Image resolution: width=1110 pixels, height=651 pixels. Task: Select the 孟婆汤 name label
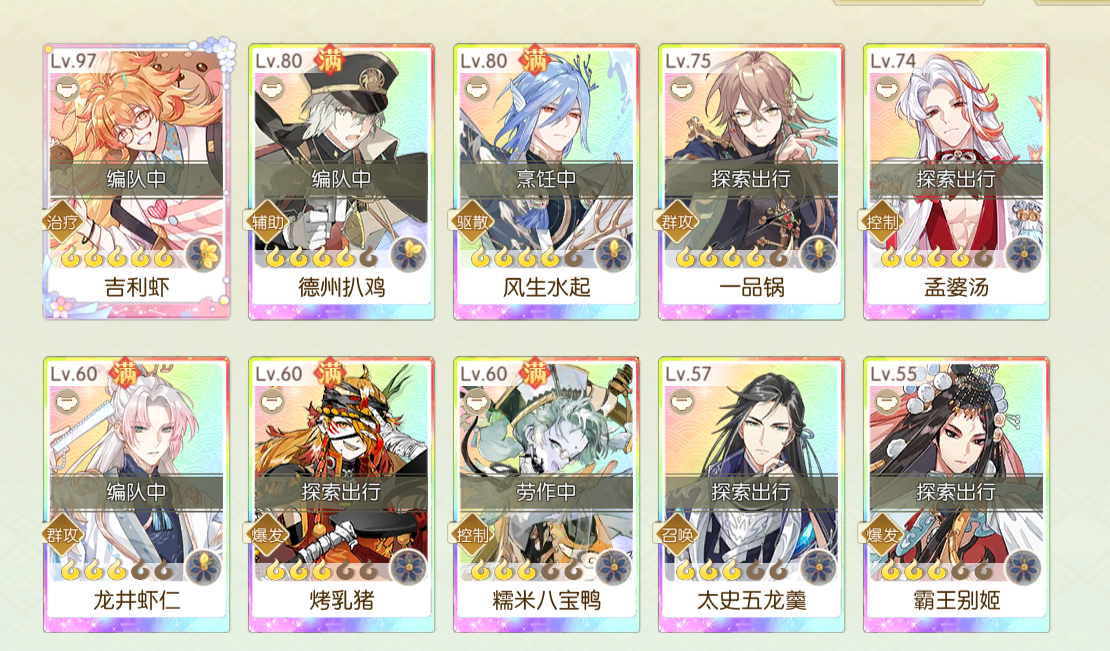click(x=956, y=287)
